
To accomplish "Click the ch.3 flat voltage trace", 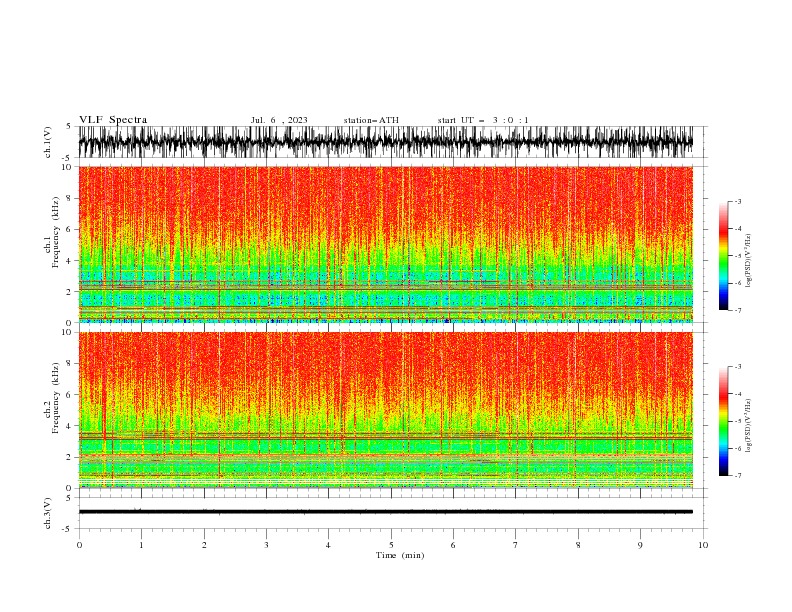I will pyautogui.click(x=386, y=512).
